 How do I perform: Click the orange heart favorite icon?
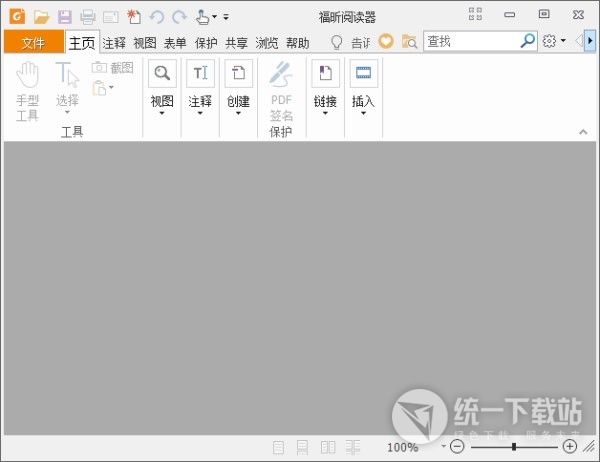[386, 41]
